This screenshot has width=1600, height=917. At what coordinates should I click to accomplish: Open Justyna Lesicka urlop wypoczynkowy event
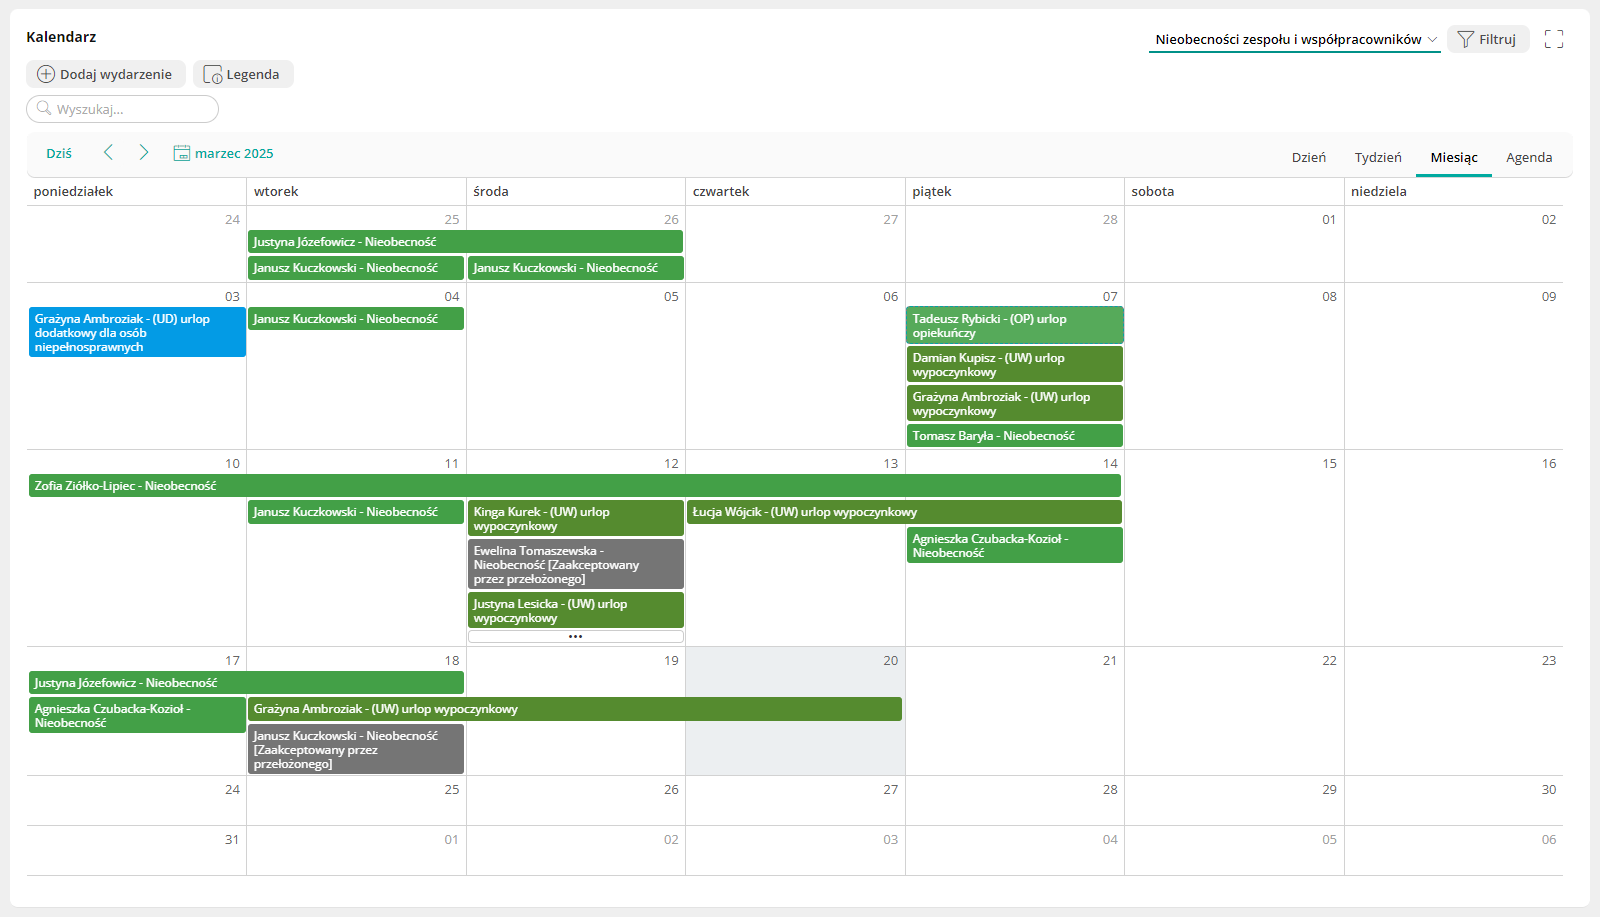(x=576, y=610)
